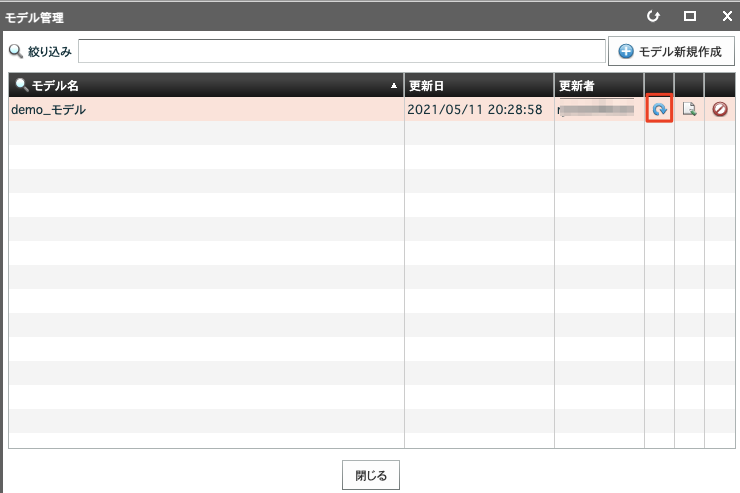This screenshot has height=493, width=740.
Task: Select the demo_モデル row name
Action: click(x=49, y=109)
